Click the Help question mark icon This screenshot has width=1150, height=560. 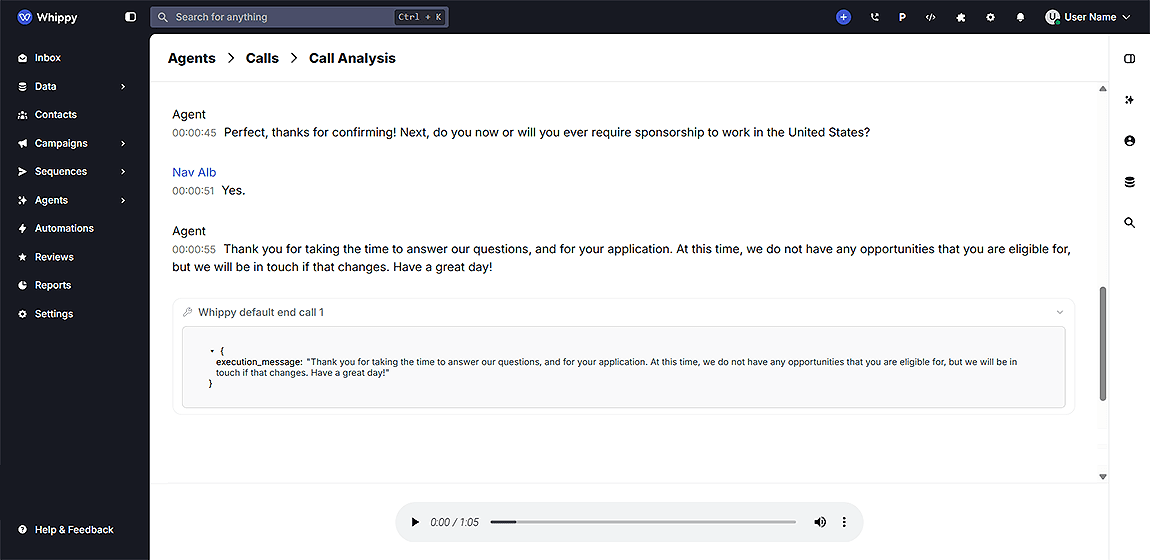coord(23,529)
